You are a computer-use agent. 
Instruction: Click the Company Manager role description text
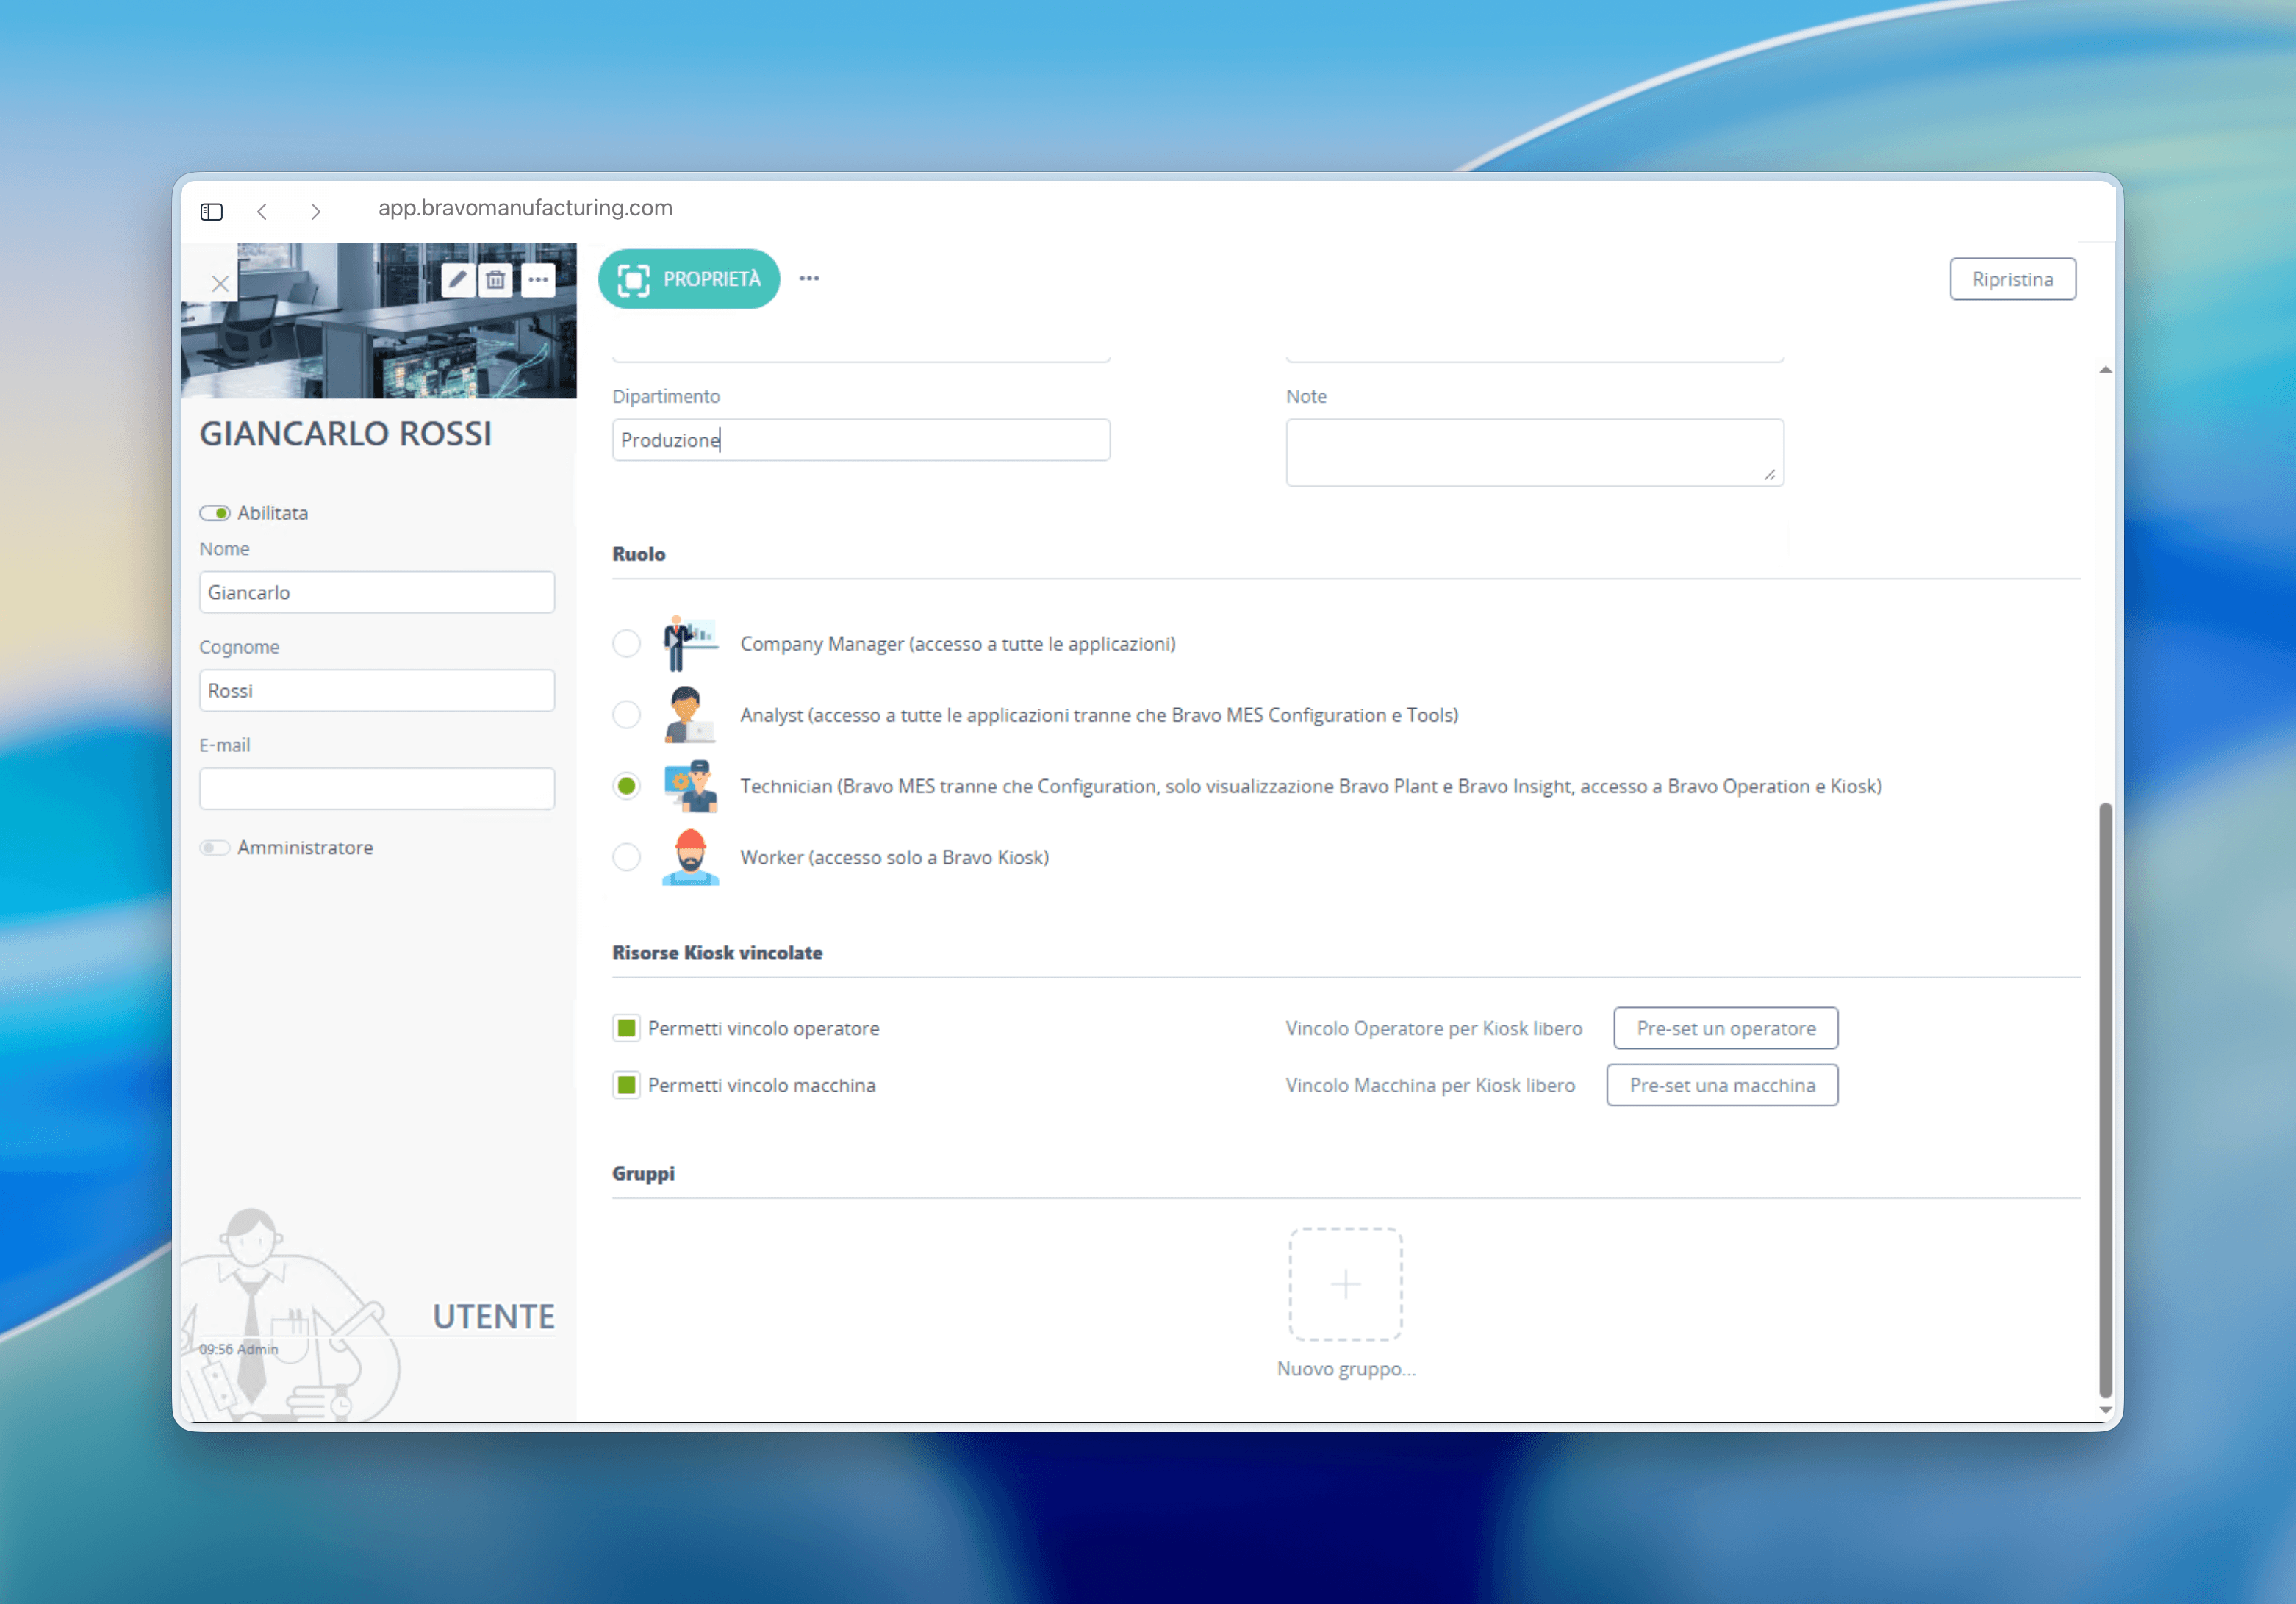pos(958,644)
